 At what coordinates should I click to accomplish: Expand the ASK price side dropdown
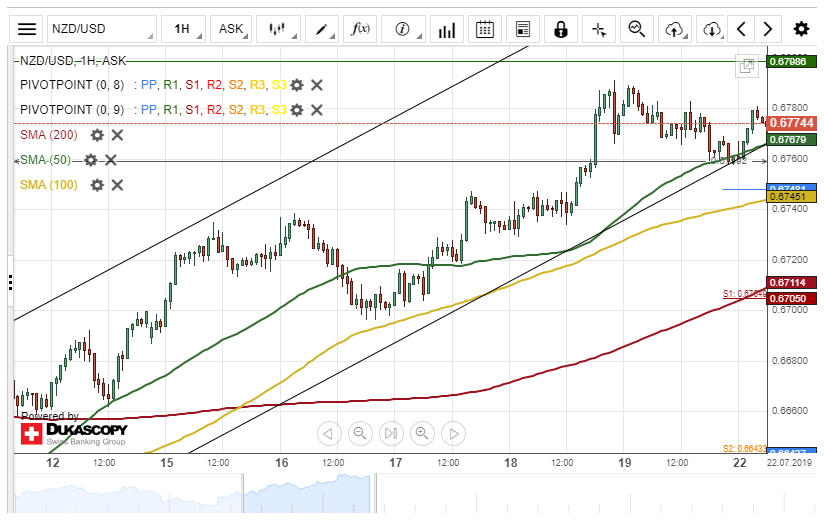(231, 29)
